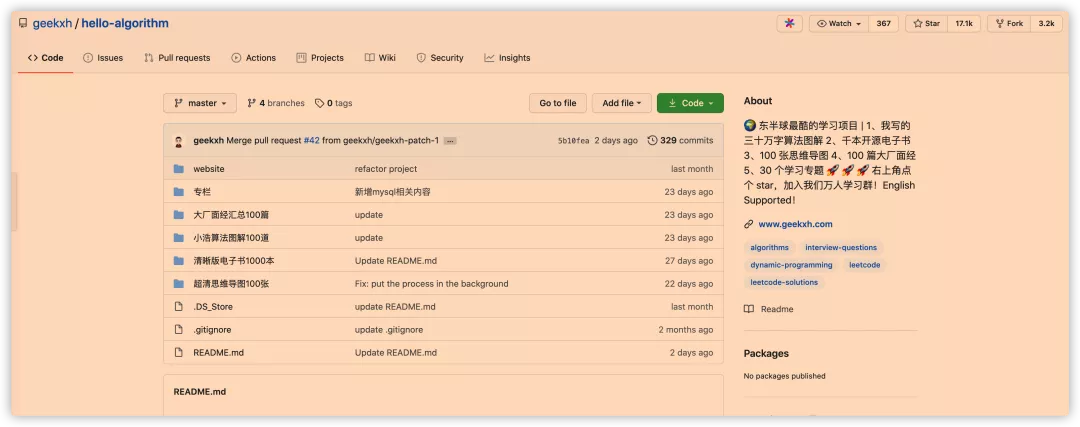The height and width of the screenshot is (427, 1080).
Task: Click the colorful star extension icon button
Action: coord(789,23)
